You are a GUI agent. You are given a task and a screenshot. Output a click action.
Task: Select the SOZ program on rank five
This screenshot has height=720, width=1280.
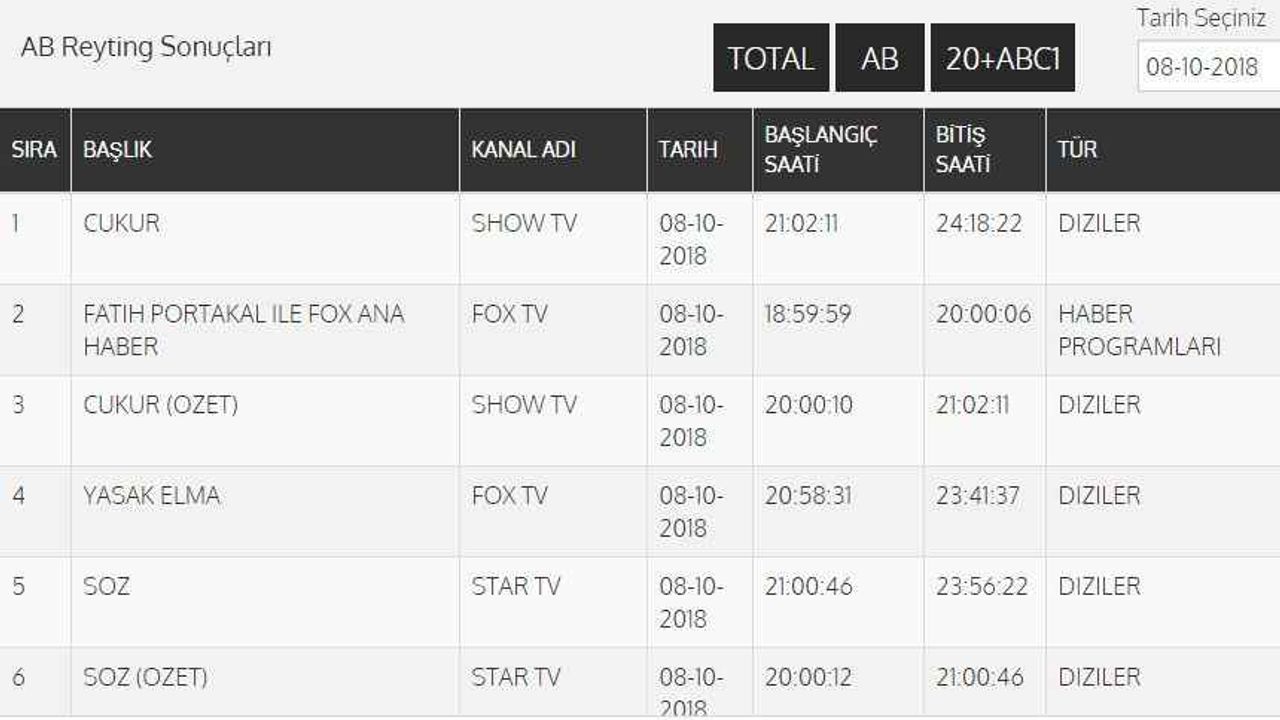coord(106,586)
